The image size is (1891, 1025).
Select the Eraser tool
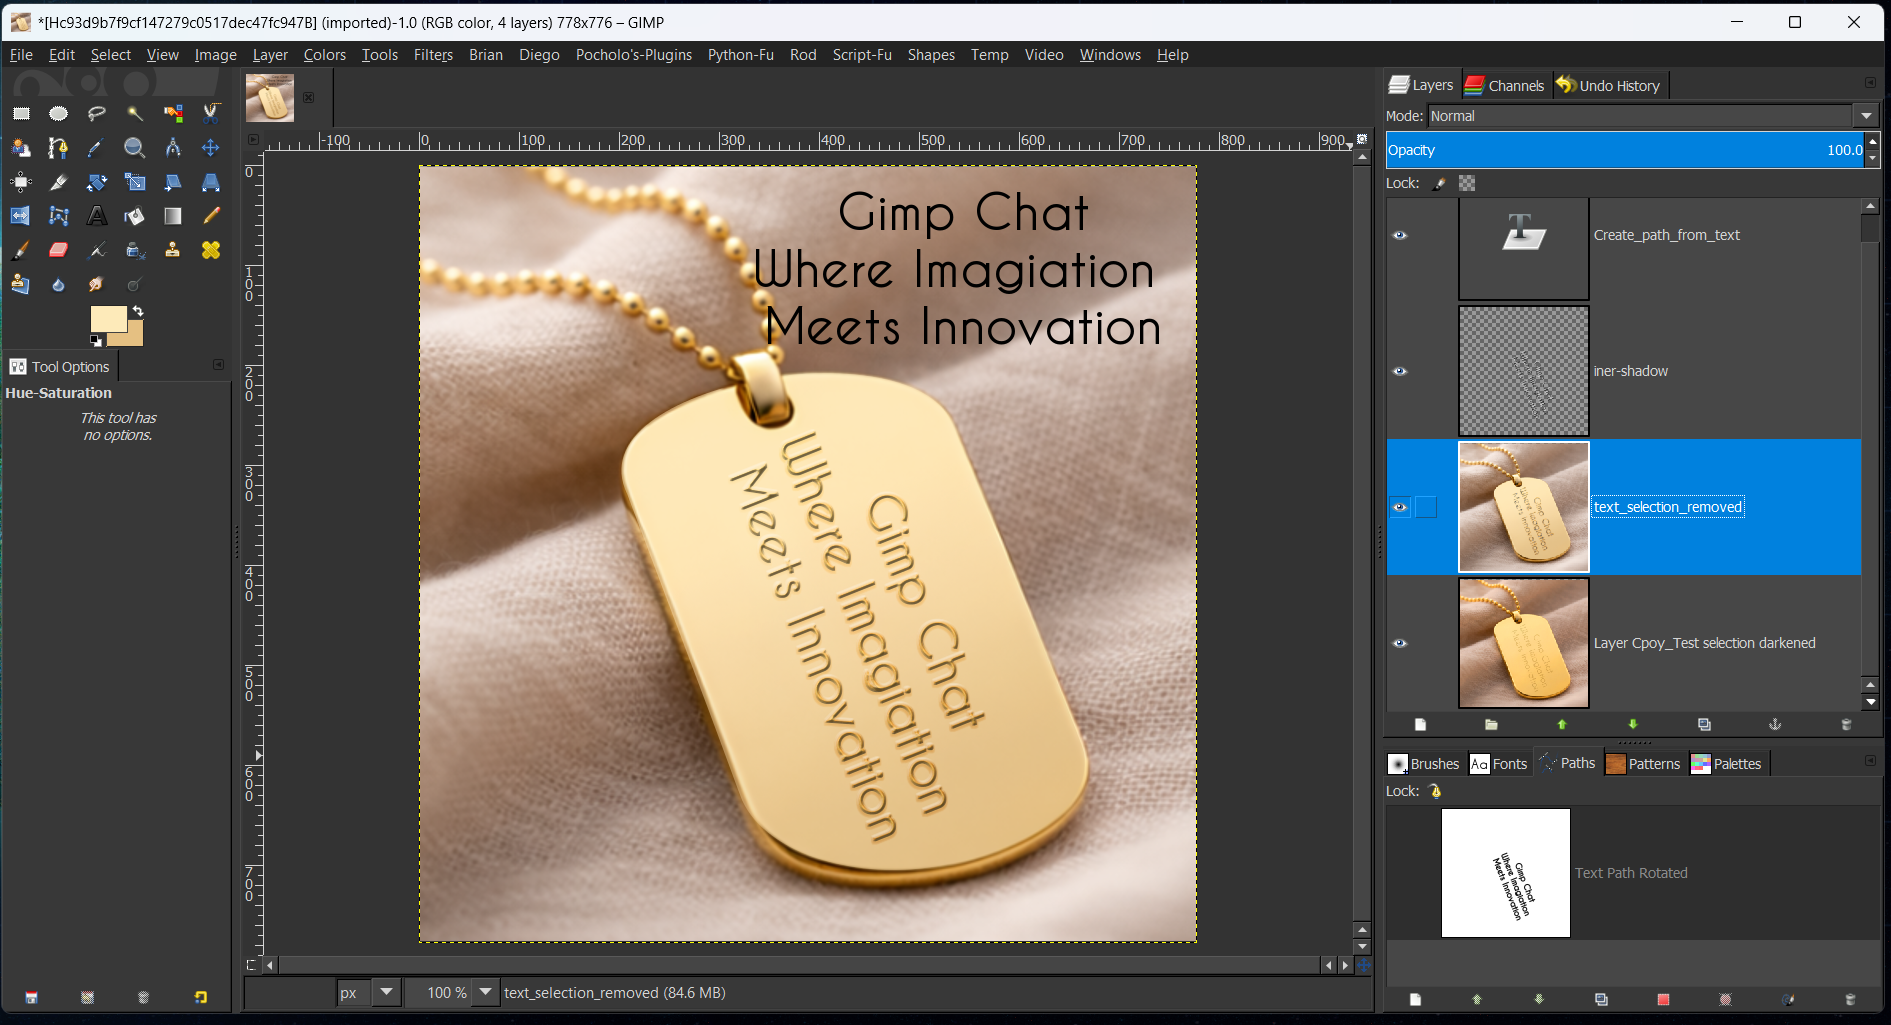[59, 250]
